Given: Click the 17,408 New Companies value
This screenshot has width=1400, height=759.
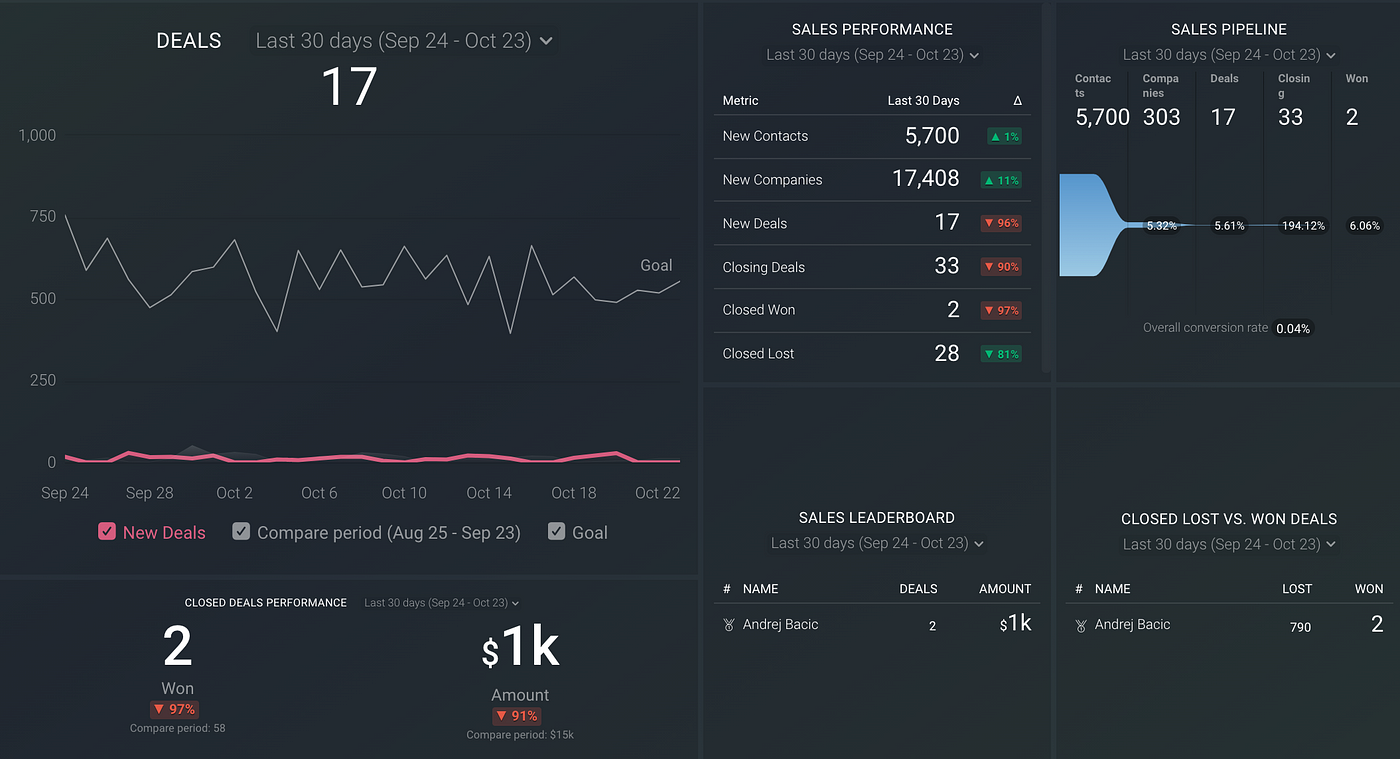Looking at the screenshot, I should click(x=926, y=179).
